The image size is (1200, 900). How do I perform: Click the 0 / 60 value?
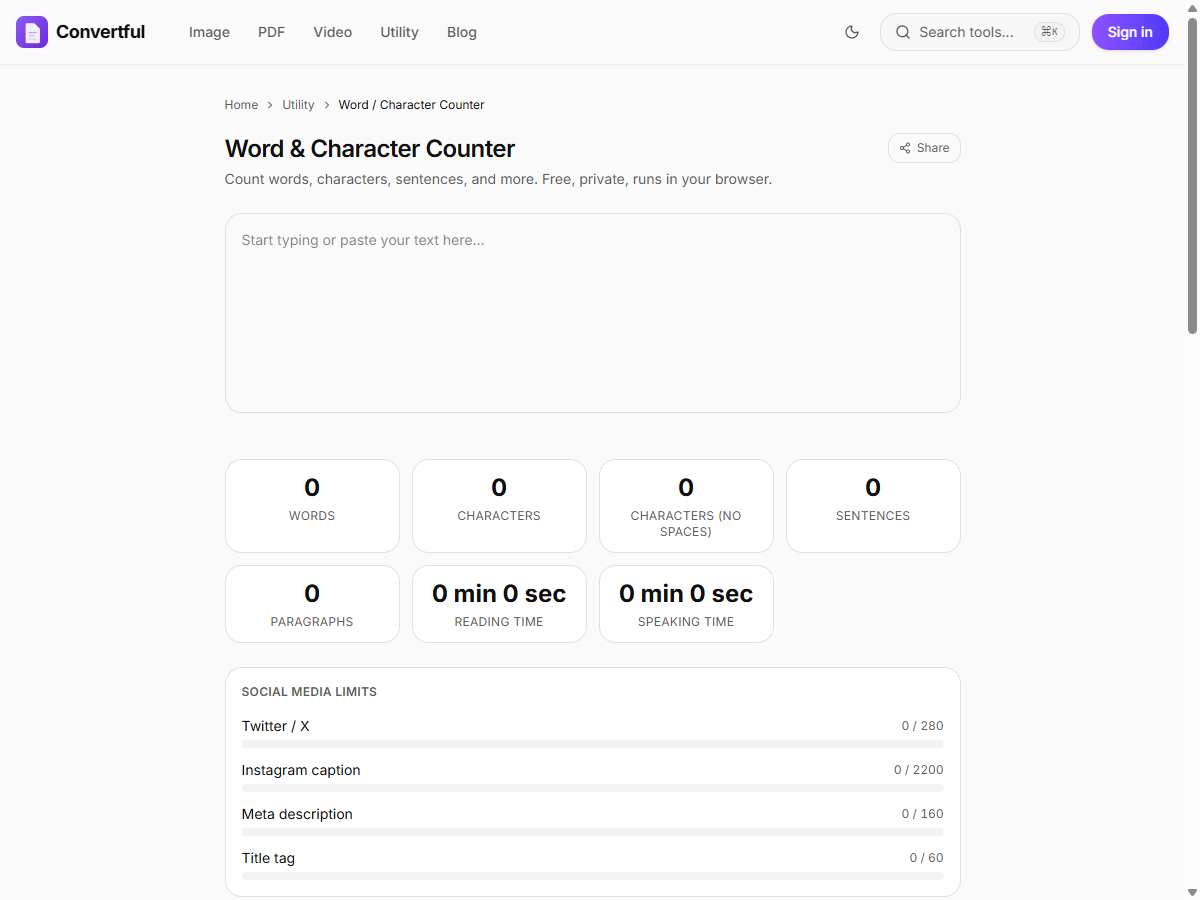(x=926, y=858)
